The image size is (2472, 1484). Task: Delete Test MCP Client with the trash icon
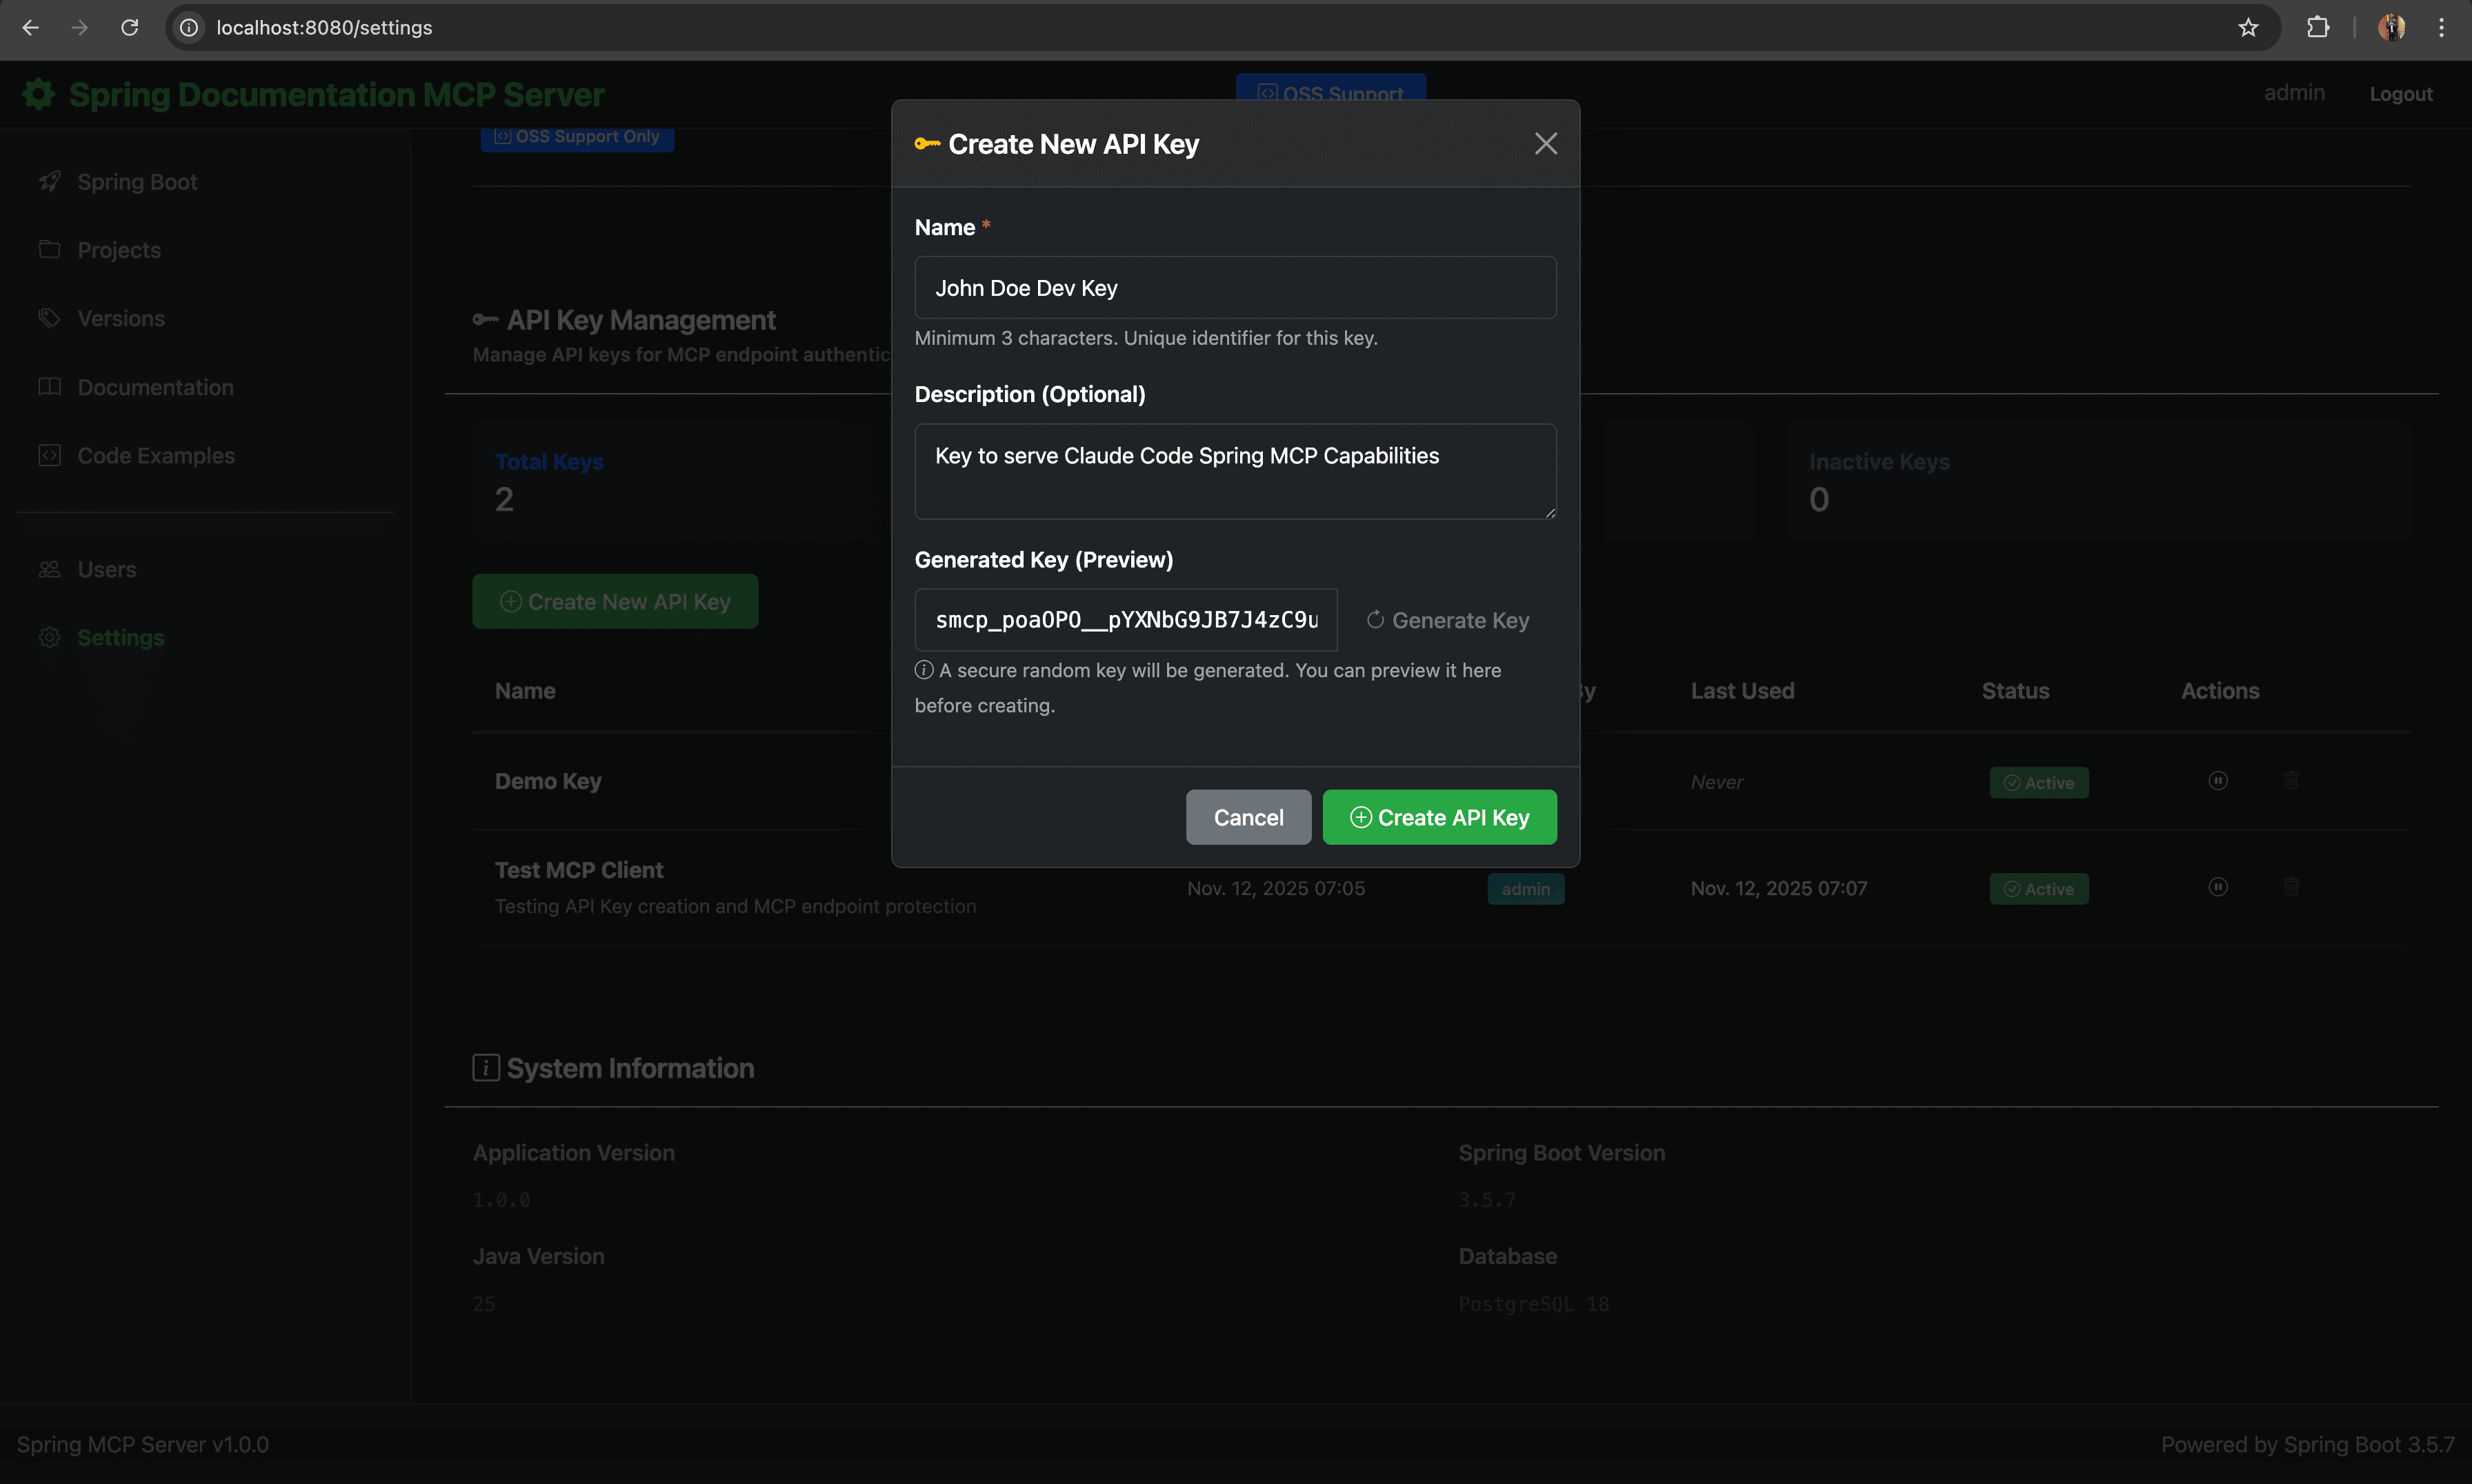click(x=2291, y=886)
